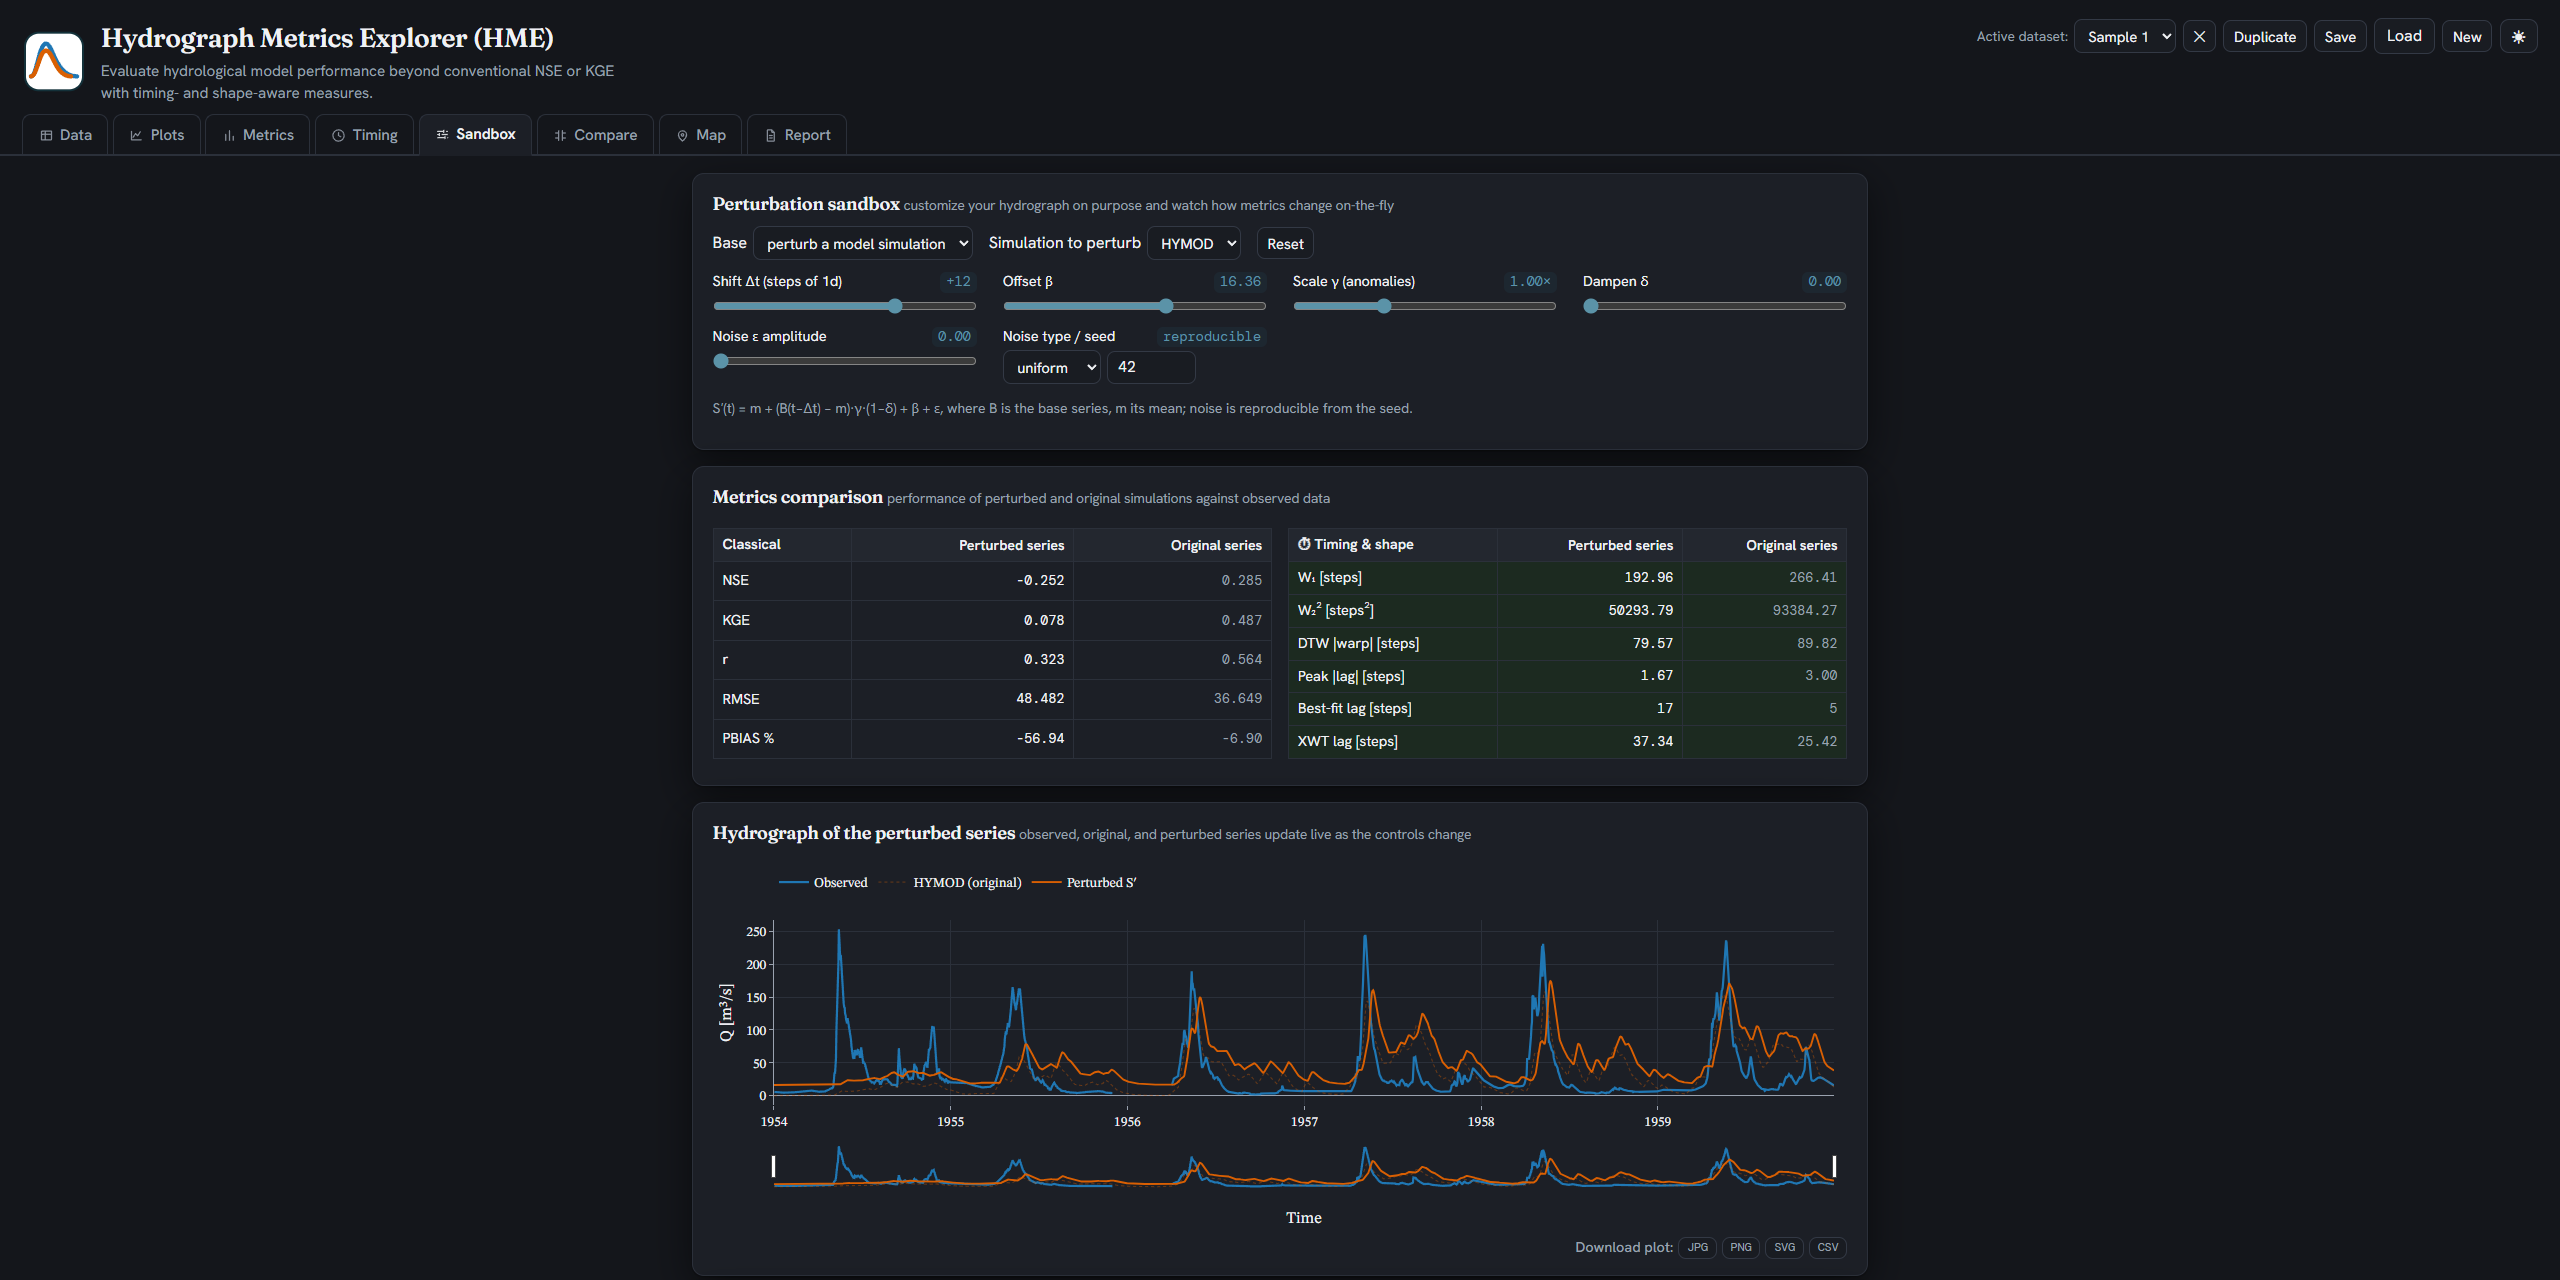Click the Load button
This screenshot has height=1280, width=2560.
click(x=2404, y=36)
